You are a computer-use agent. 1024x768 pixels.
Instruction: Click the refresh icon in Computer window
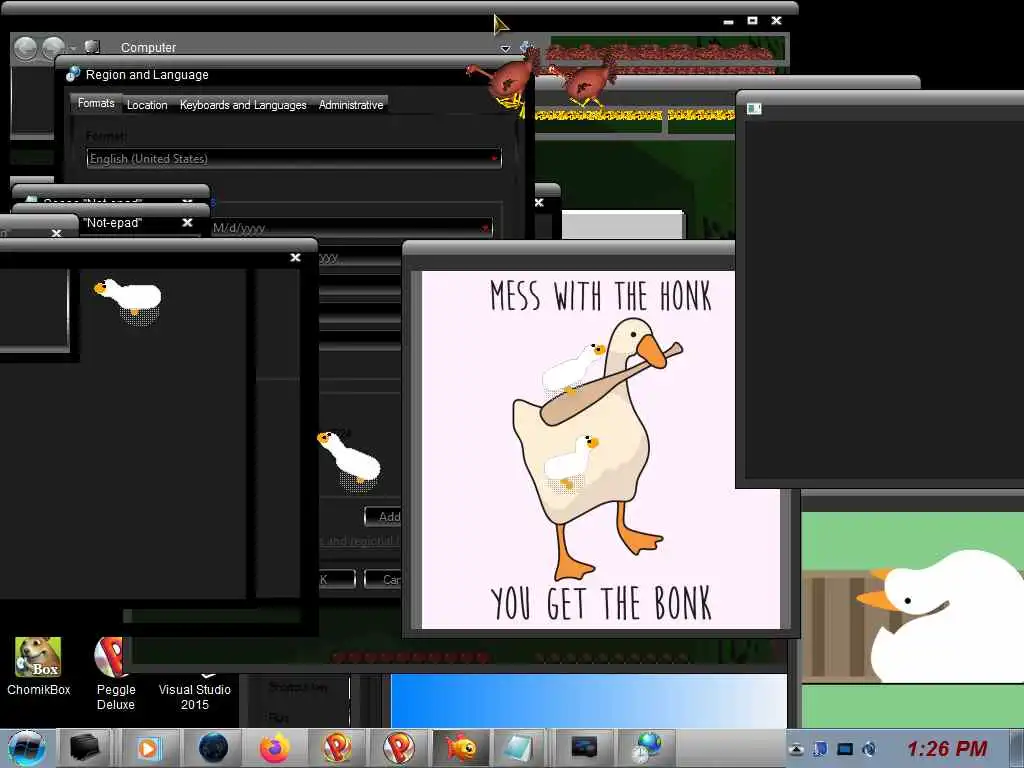[x=526, y=47]
